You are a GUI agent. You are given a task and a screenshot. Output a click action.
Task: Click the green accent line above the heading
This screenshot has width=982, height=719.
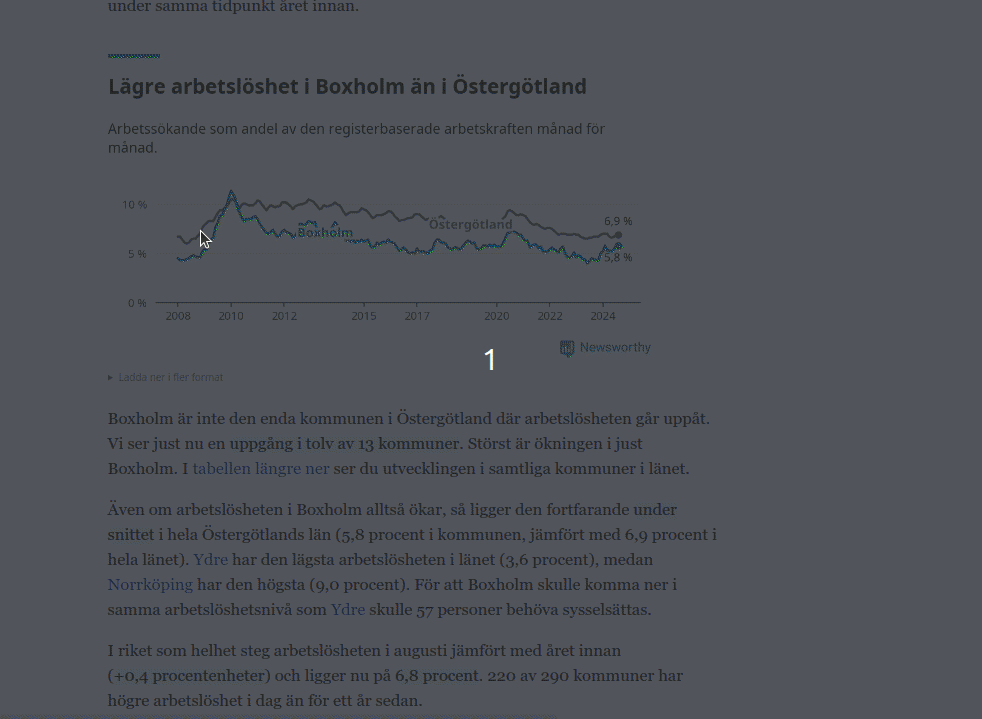tap(134, 56)
